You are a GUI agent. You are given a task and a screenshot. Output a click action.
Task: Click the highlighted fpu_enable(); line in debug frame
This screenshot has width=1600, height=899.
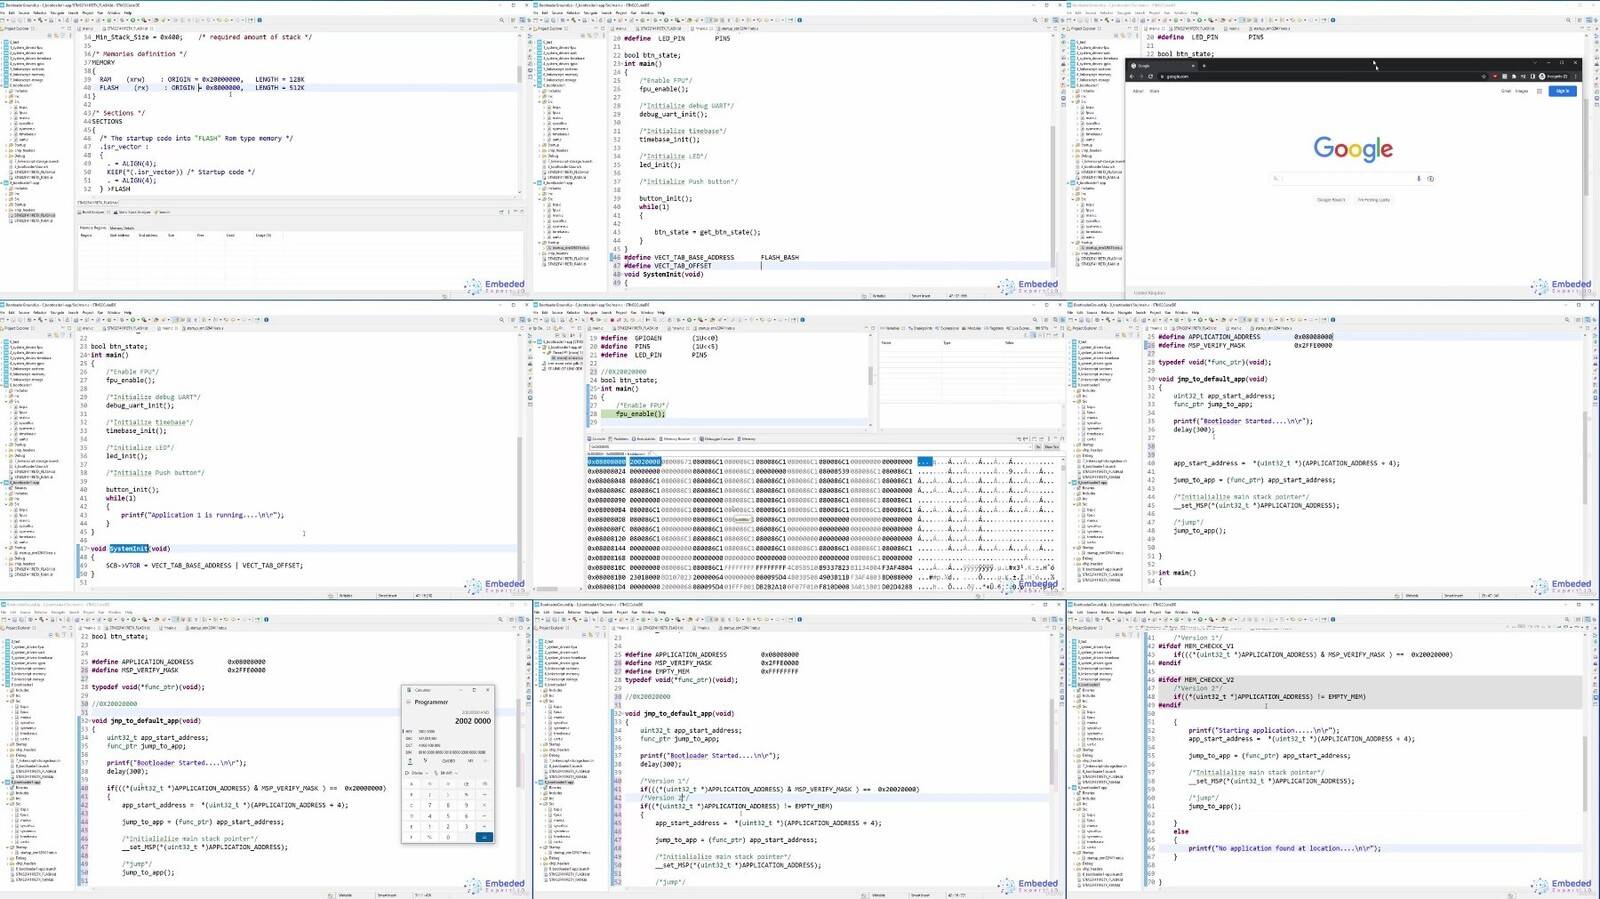click(640, 414)
